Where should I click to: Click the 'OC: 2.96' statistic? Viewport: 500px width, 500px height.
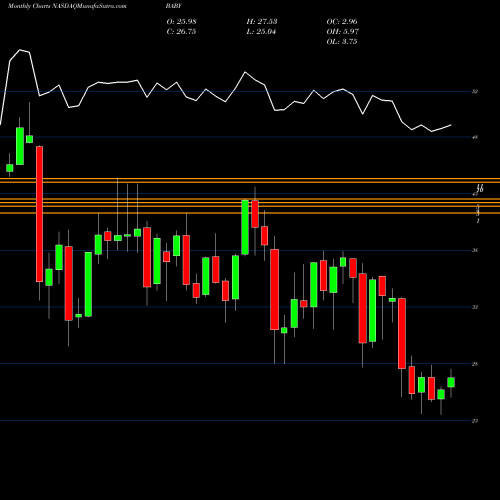click(342, 22)
